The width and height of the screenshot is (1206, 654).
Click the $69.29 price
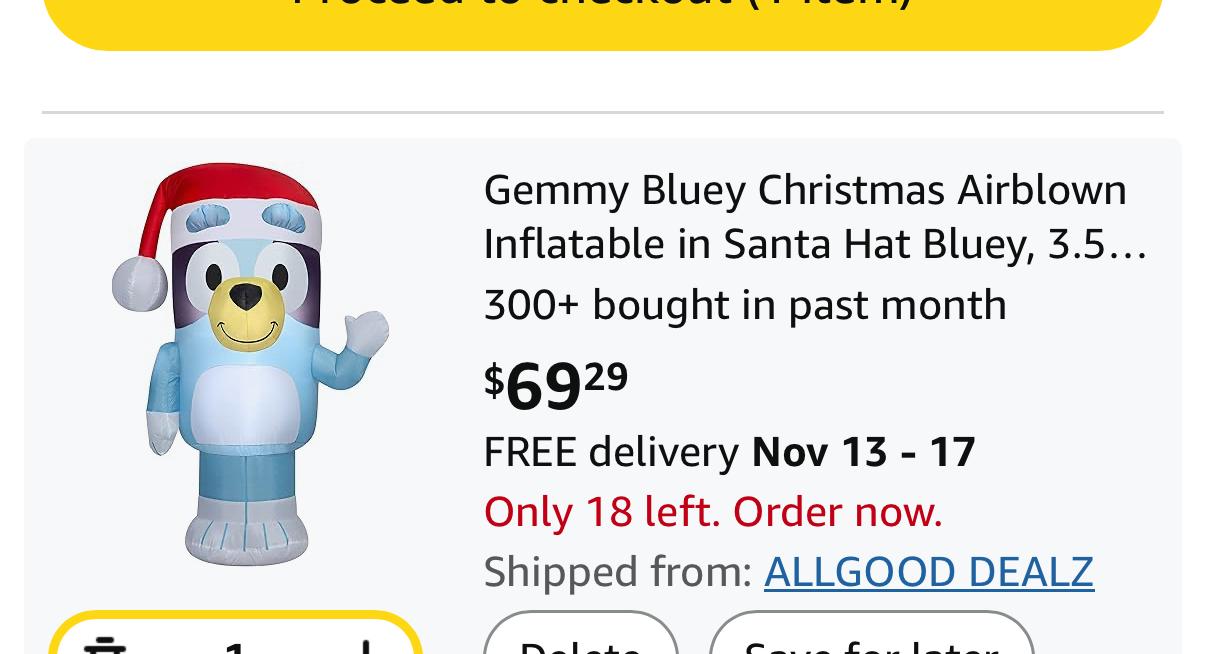(x=556, y=385)
